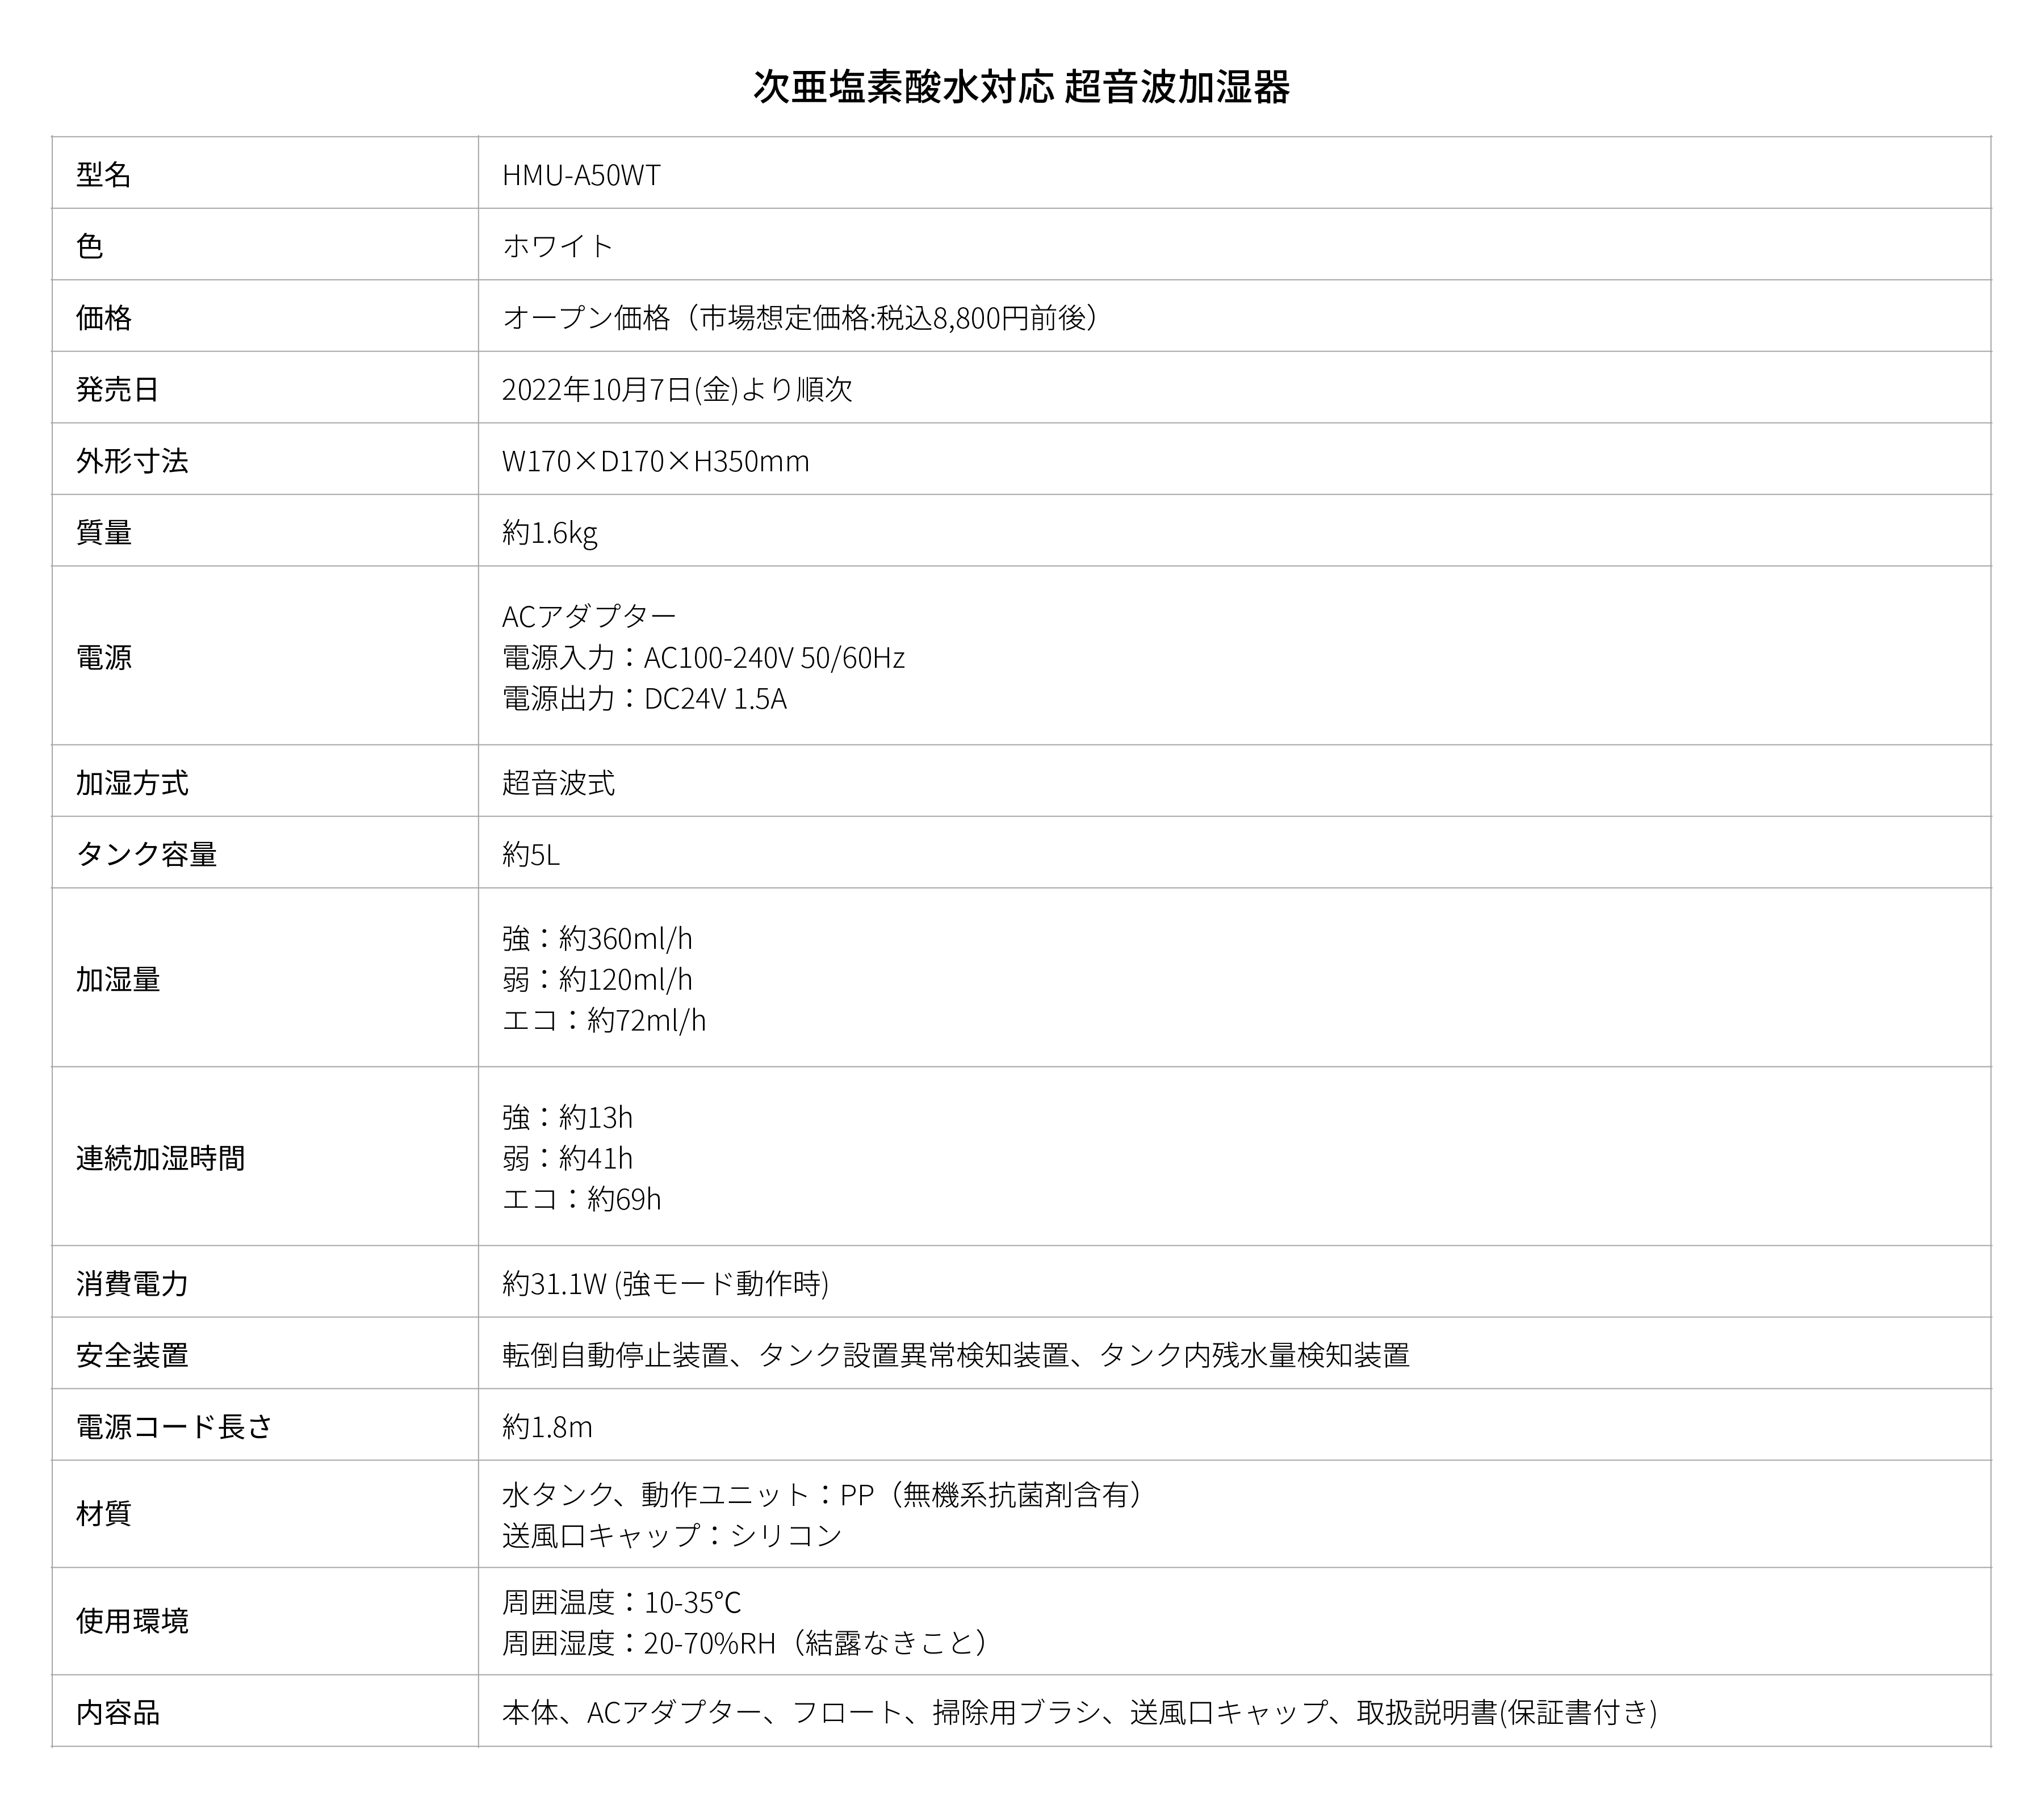Image resolution: width=2044 pixels, height=1817 pixels.
Task: Click the dimensions W170×D170×H350mm
Action: tap(656, 461)
